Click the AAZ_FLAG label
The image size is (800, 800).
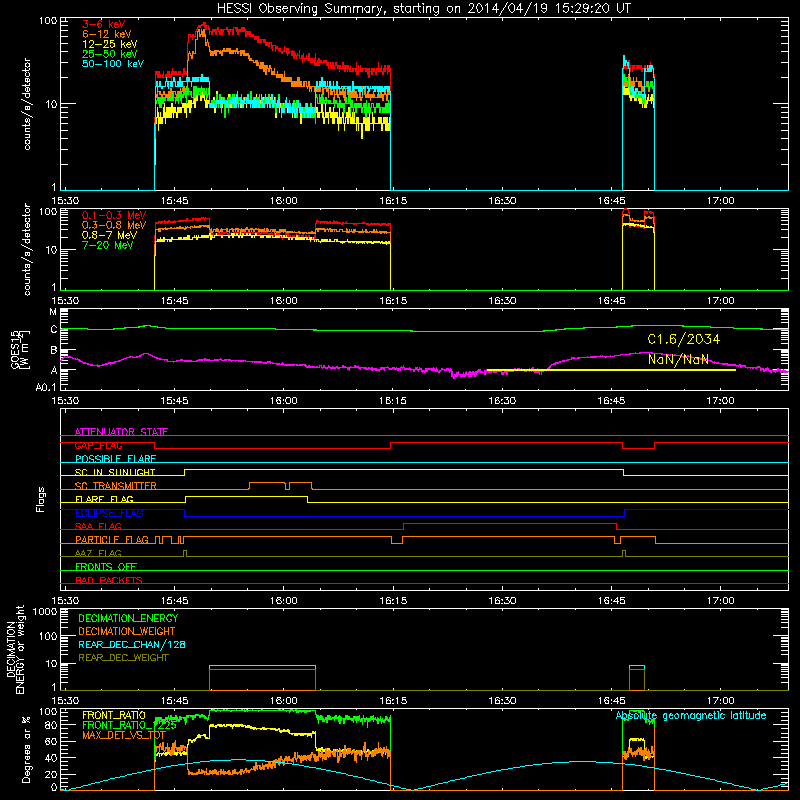[98, 553]
